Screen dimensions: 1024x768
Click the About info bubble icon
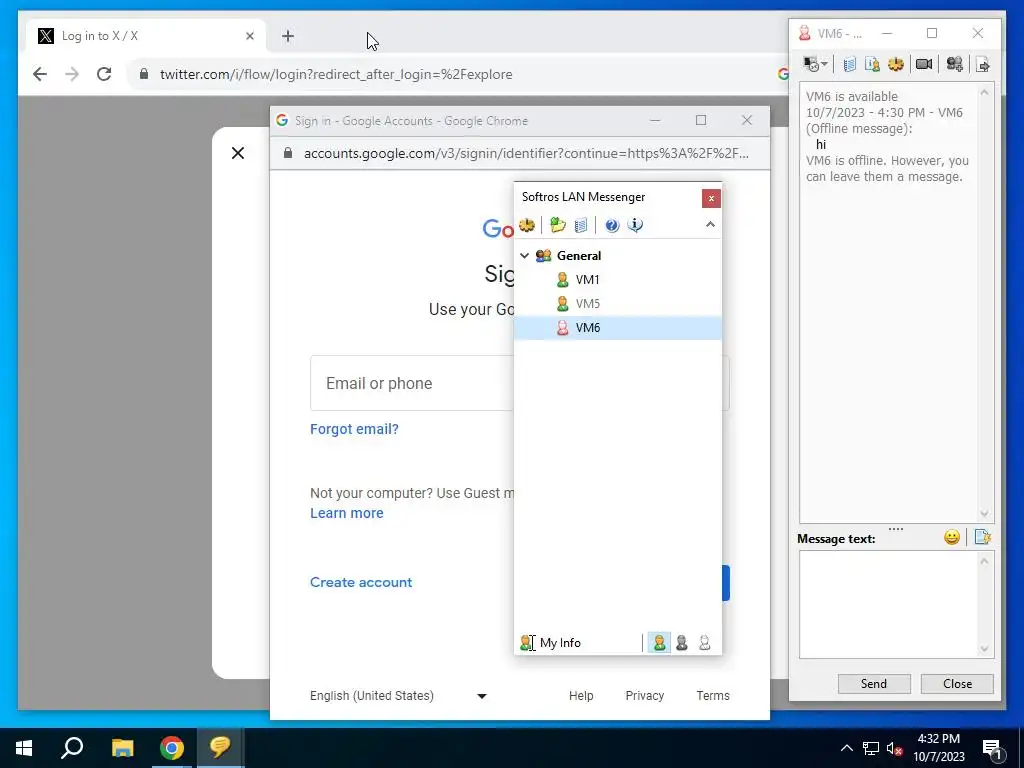(635, 225)
